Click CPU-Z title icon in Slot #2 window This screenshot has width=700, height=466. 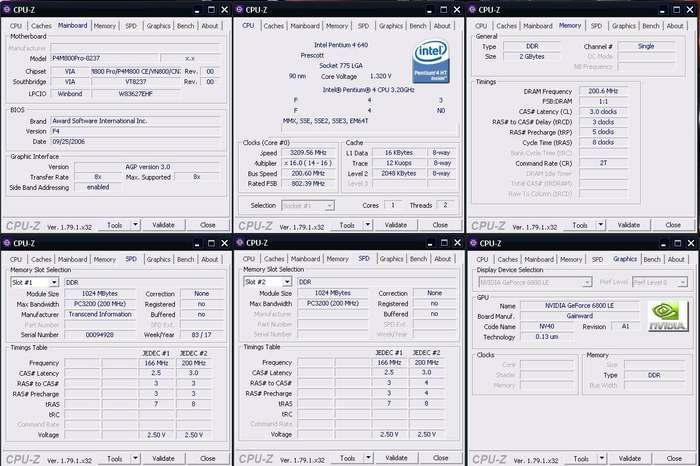pyautogui.click(x=240, y=242)
